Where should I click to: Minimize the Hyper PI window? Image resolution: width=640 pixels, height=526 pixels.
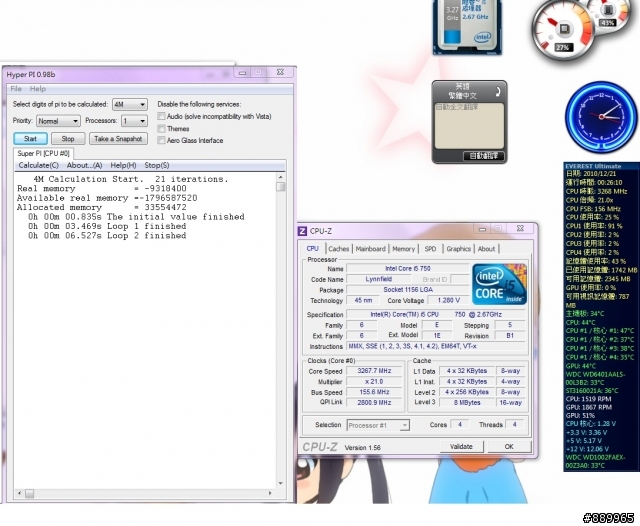(x=242, y=73)
